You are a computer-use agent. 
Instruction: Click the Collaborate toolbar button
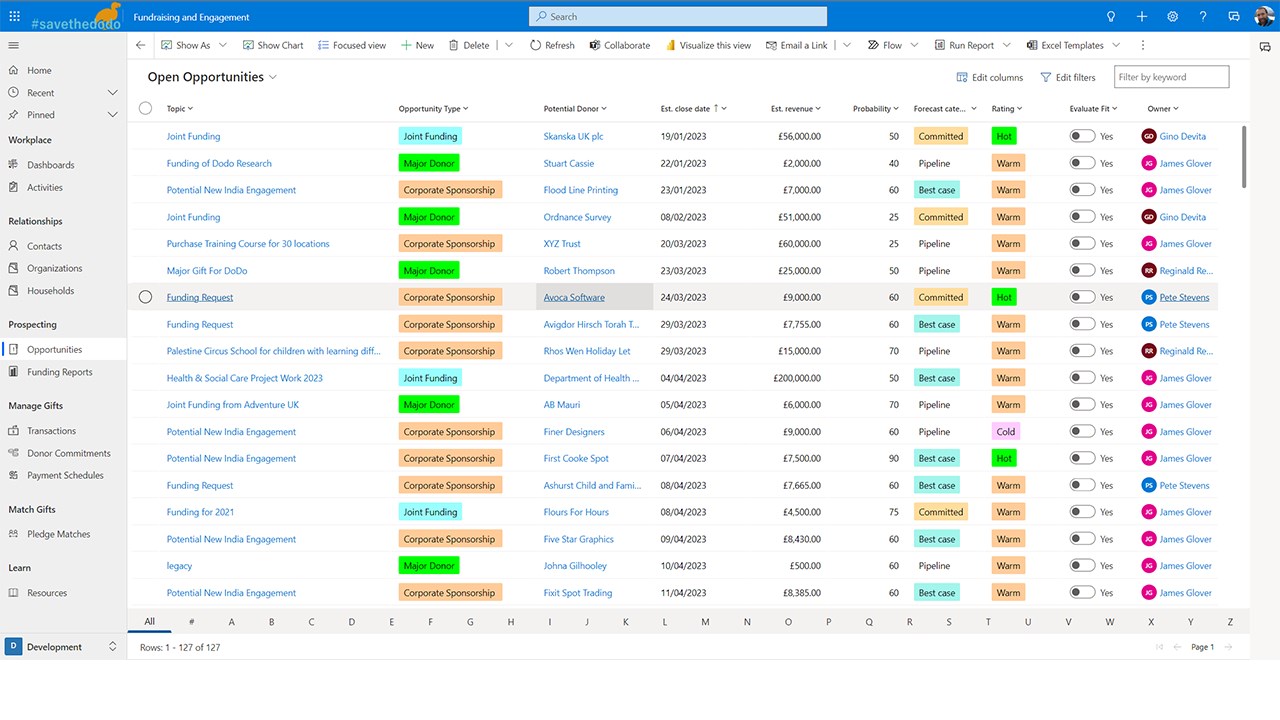619,45
